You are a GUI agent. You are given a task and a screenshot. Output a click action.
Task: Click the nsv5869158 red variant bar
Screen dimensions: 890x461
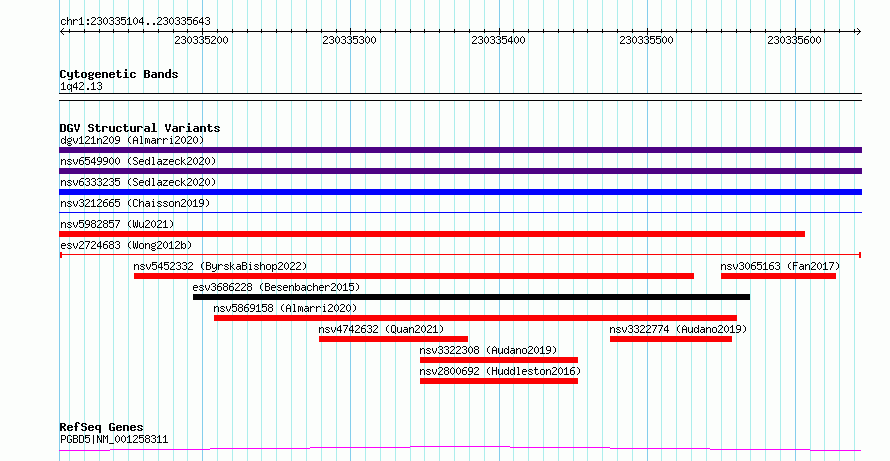[x=475, y=318]
